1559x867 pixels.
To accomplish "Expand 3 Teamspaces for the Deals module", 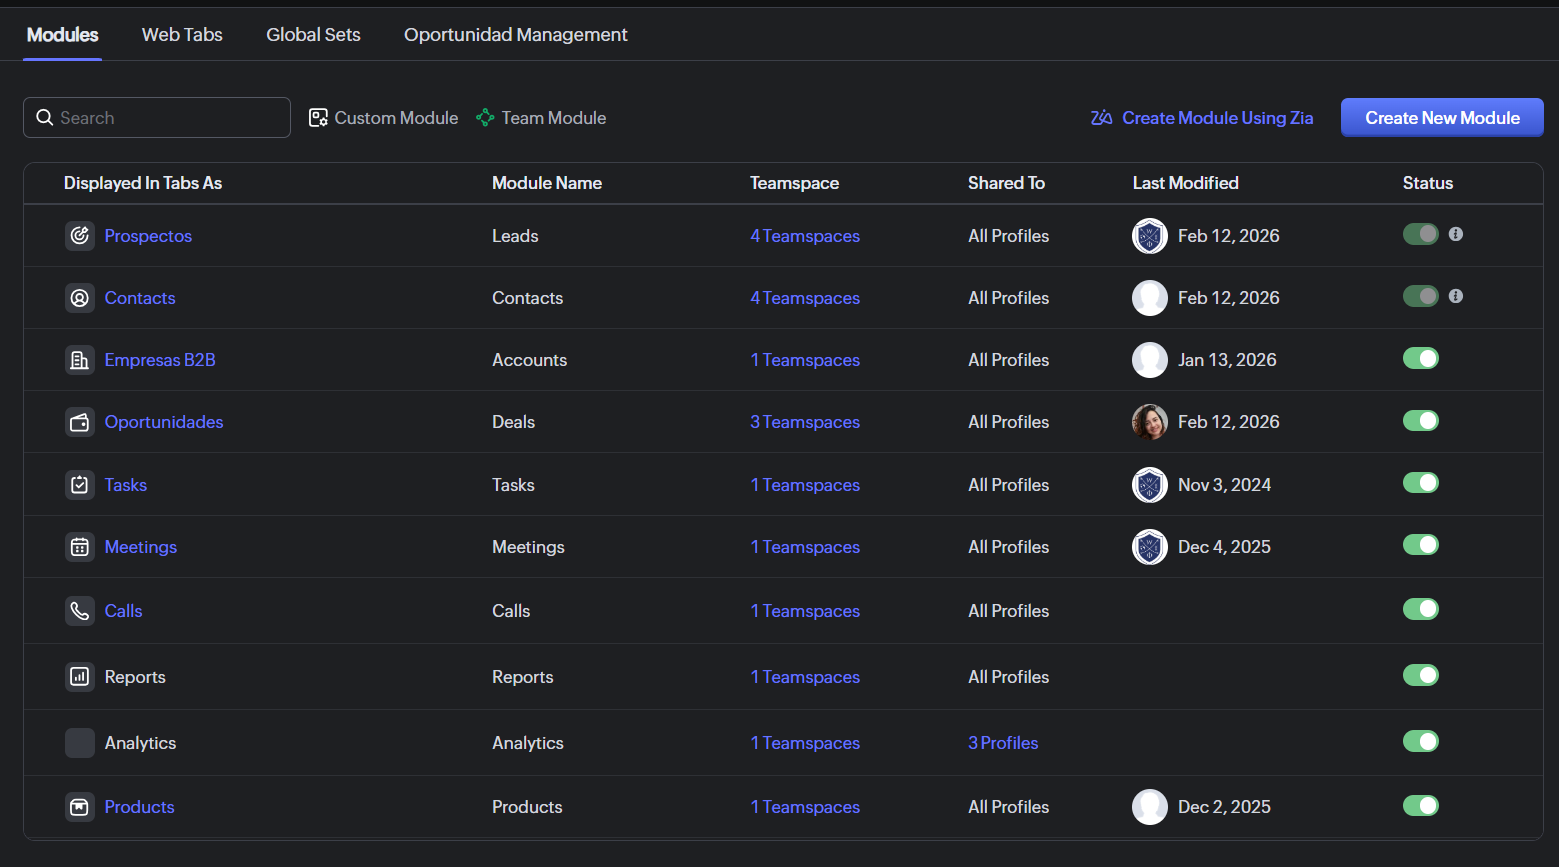I will [x=805, y=422].
